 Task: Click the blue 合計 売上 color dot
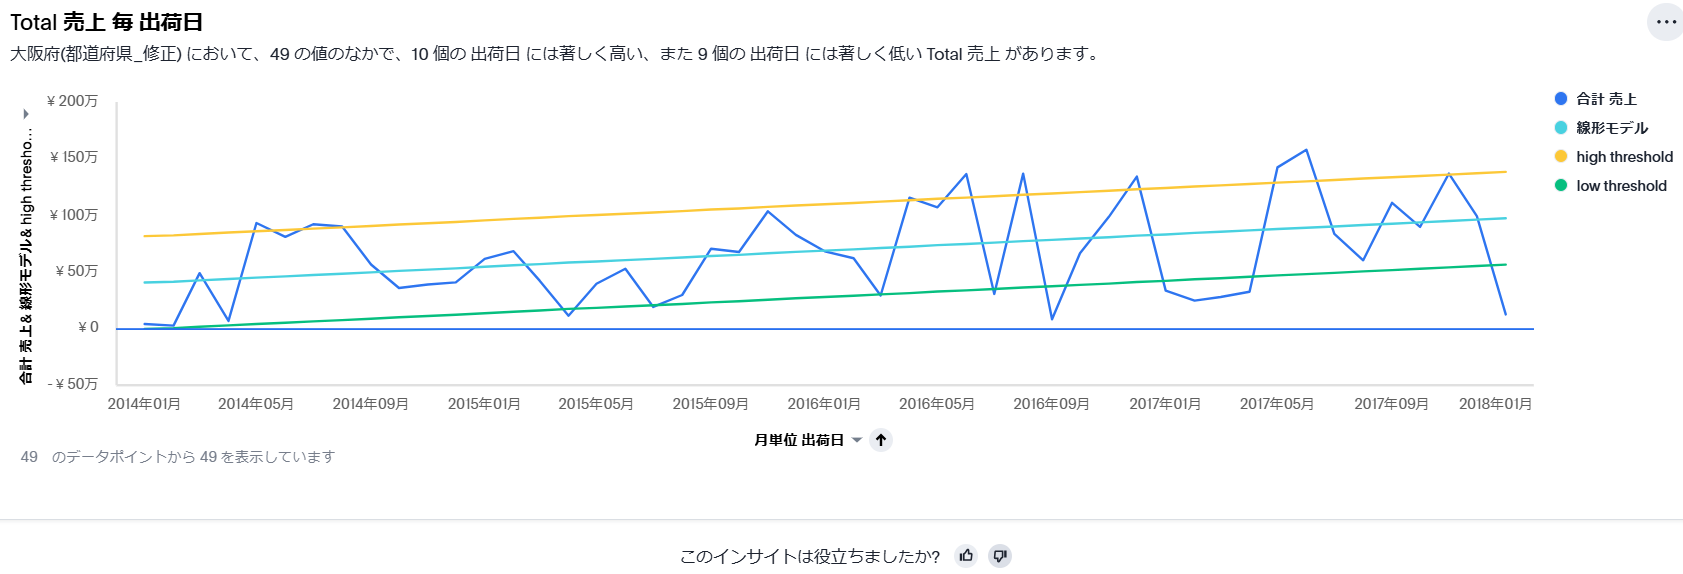1561,98
